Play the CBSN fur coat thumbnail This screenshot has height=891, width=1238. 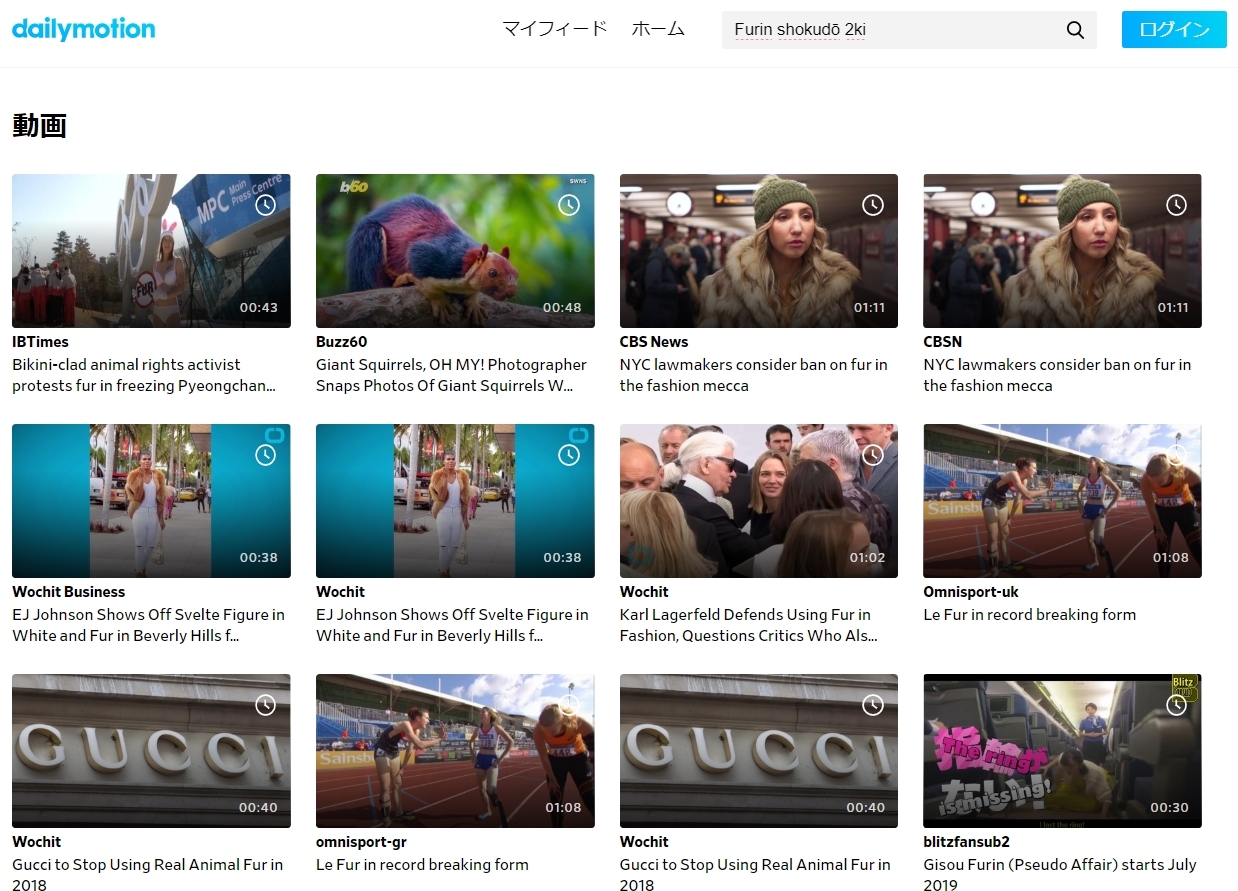[x=1063, y=251]
